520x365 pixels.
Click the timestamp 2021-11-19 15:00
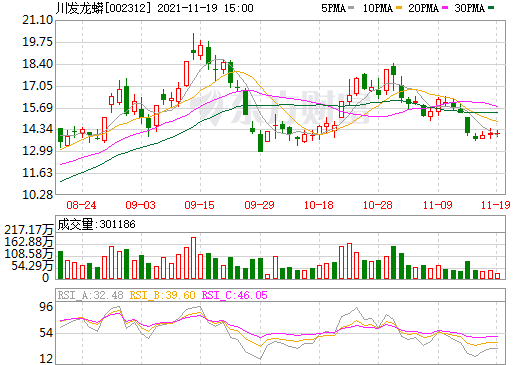pos(205,8)
